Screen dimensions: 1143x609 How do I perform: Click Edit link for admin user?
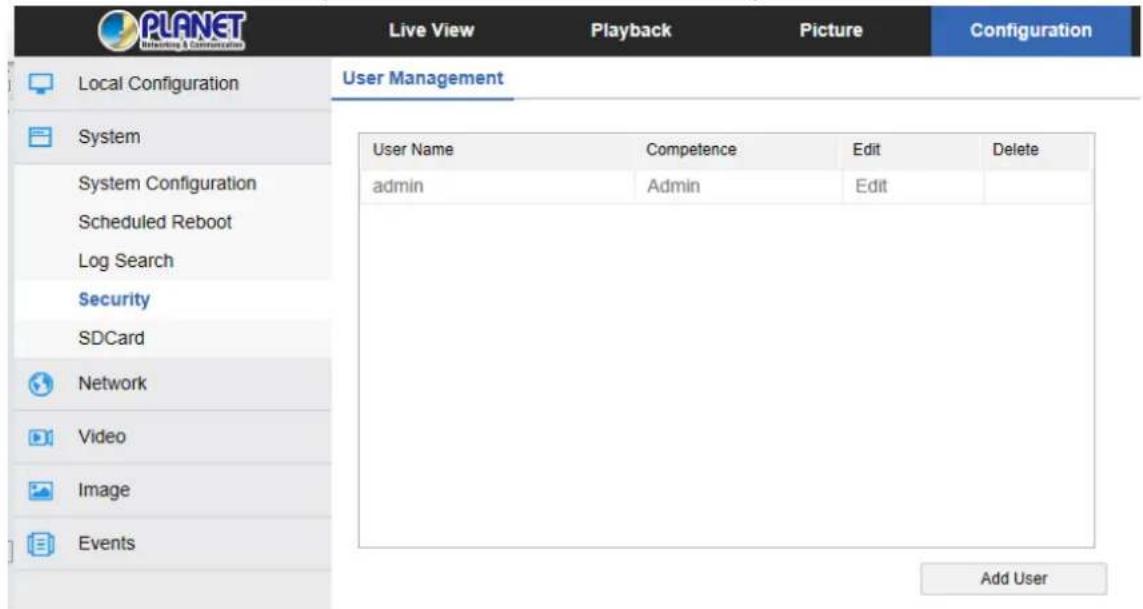click(x=871, y=186)
